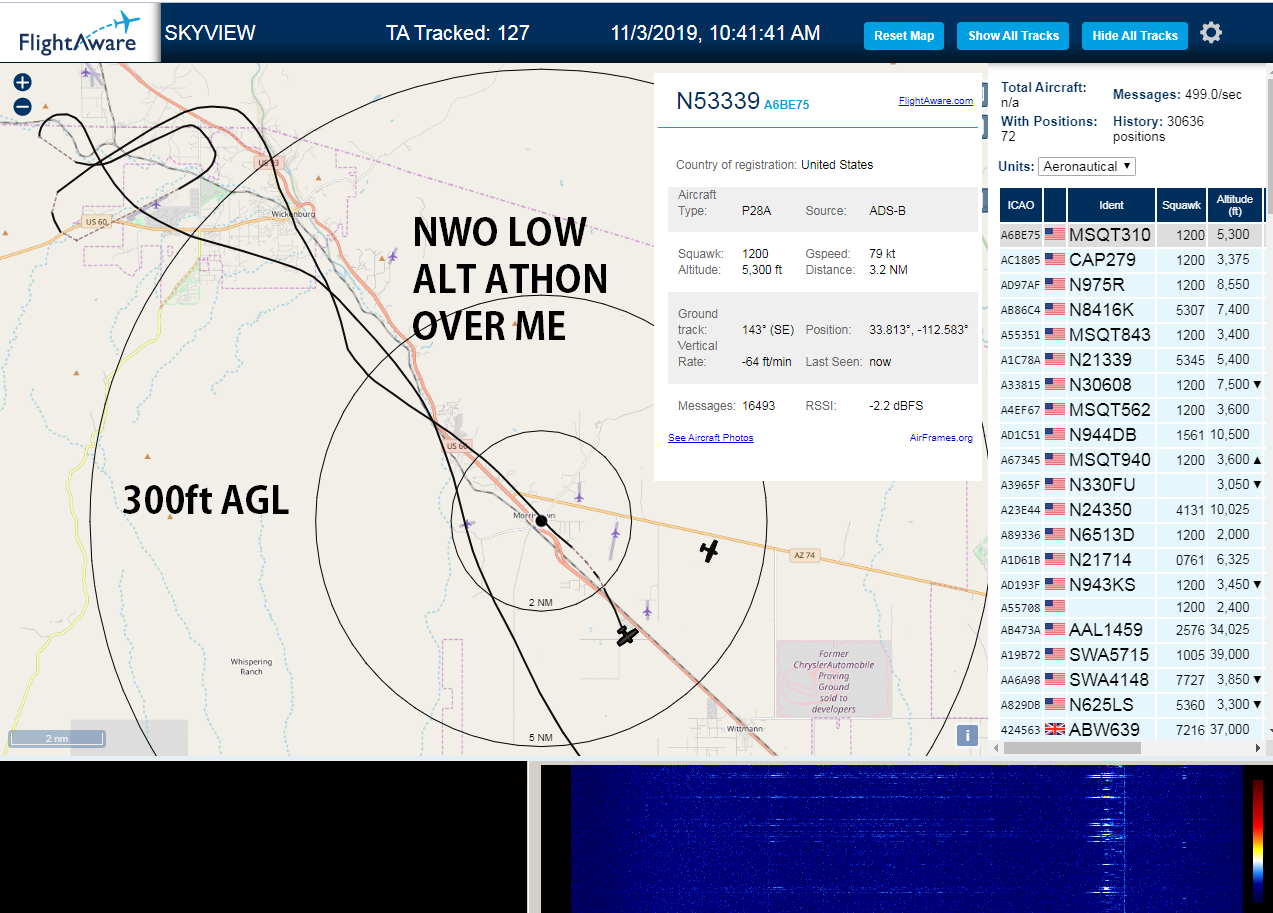Click the Reset Map button
Screen dimensions: 1273x913
[904, 36]
